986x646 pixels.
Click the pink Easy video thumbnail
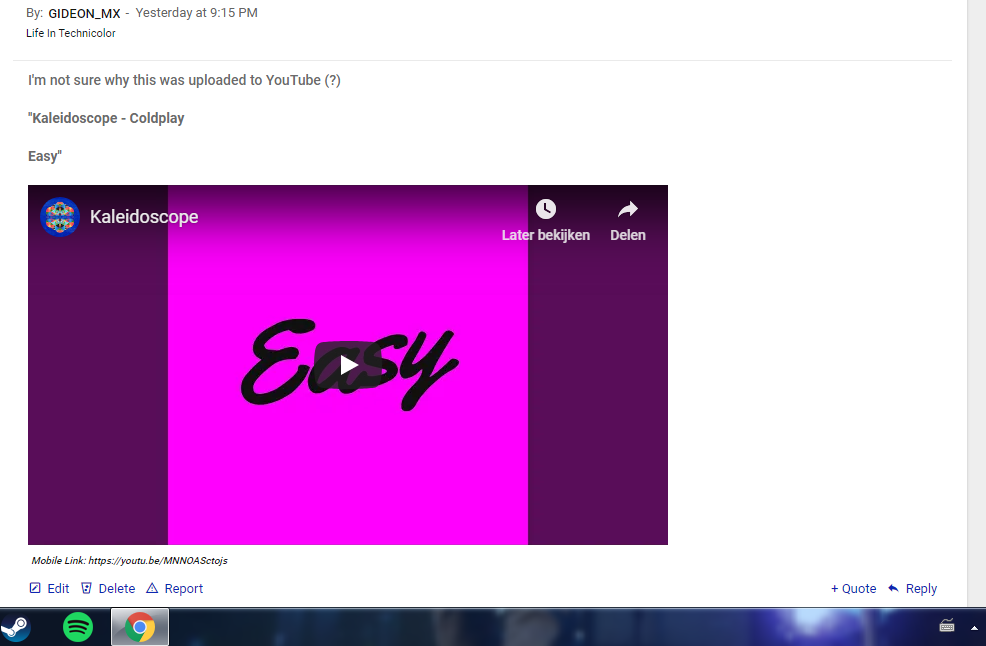tap(348, 365)
